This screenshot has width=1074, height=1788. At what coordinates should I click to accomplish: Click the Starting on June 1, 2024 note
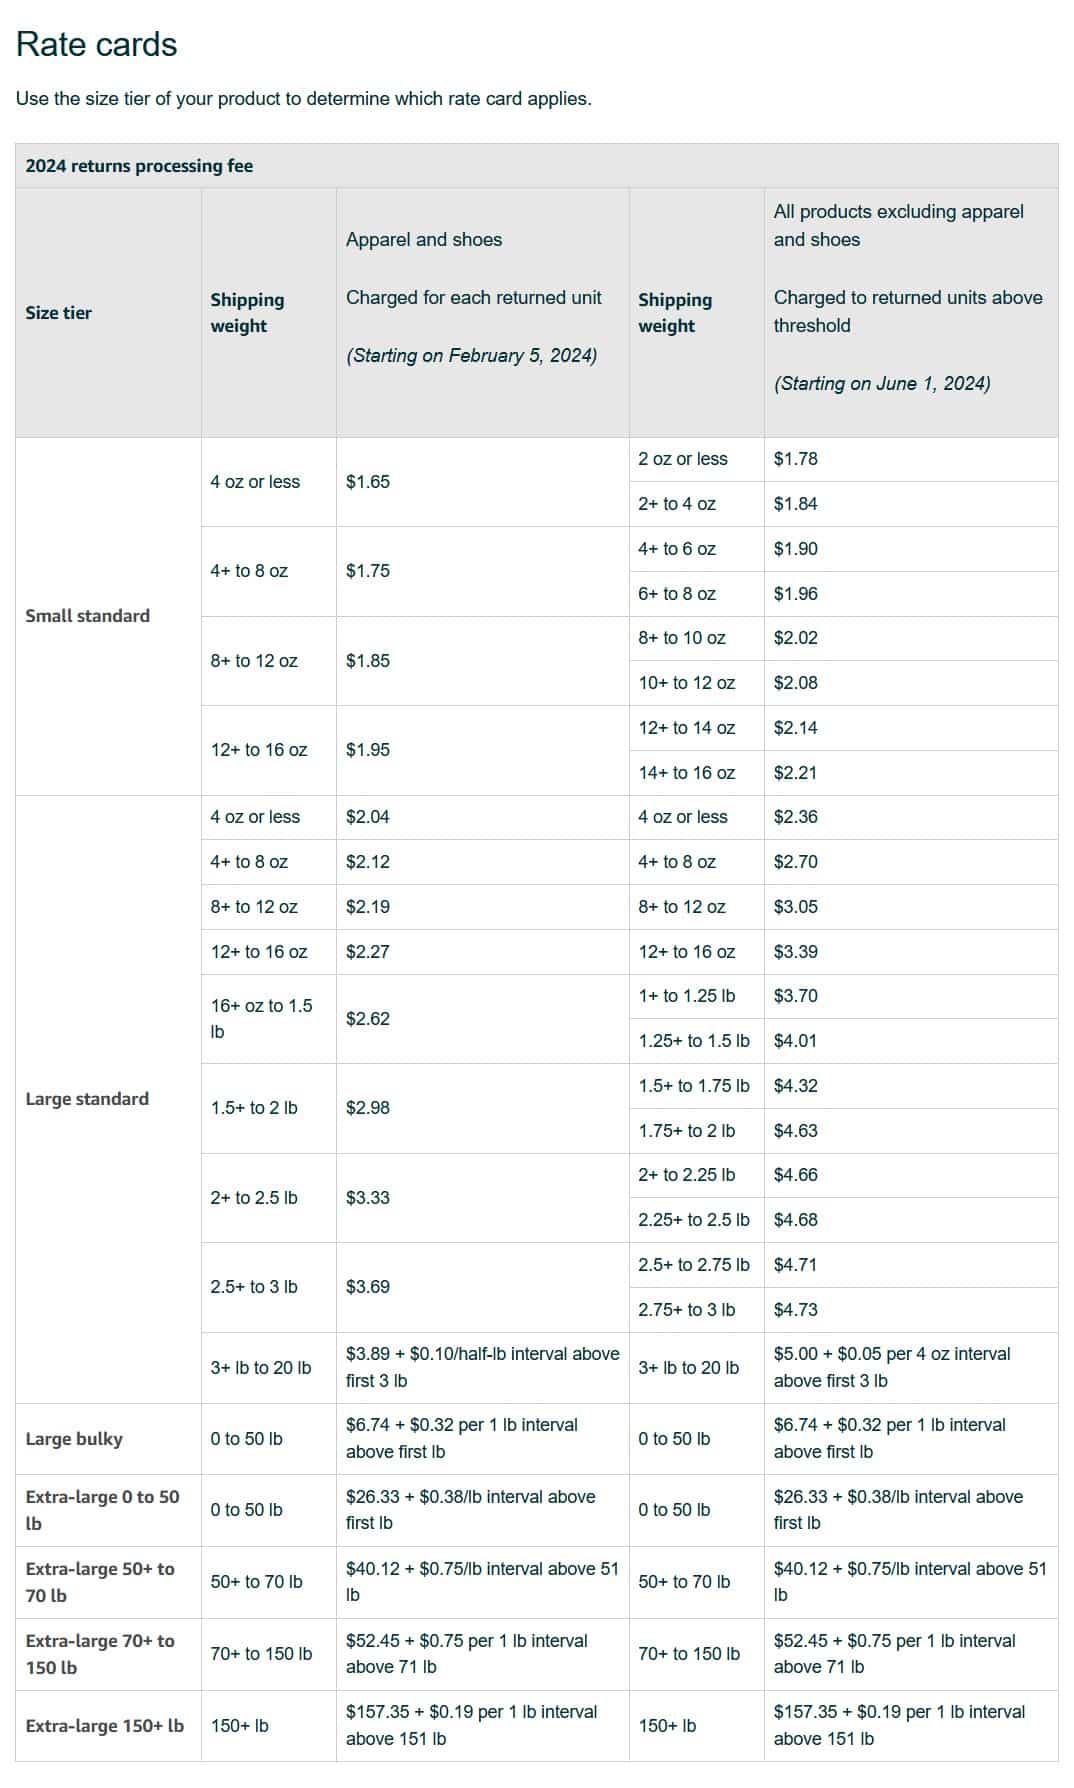pyautogui.click(x=882, y=384)
